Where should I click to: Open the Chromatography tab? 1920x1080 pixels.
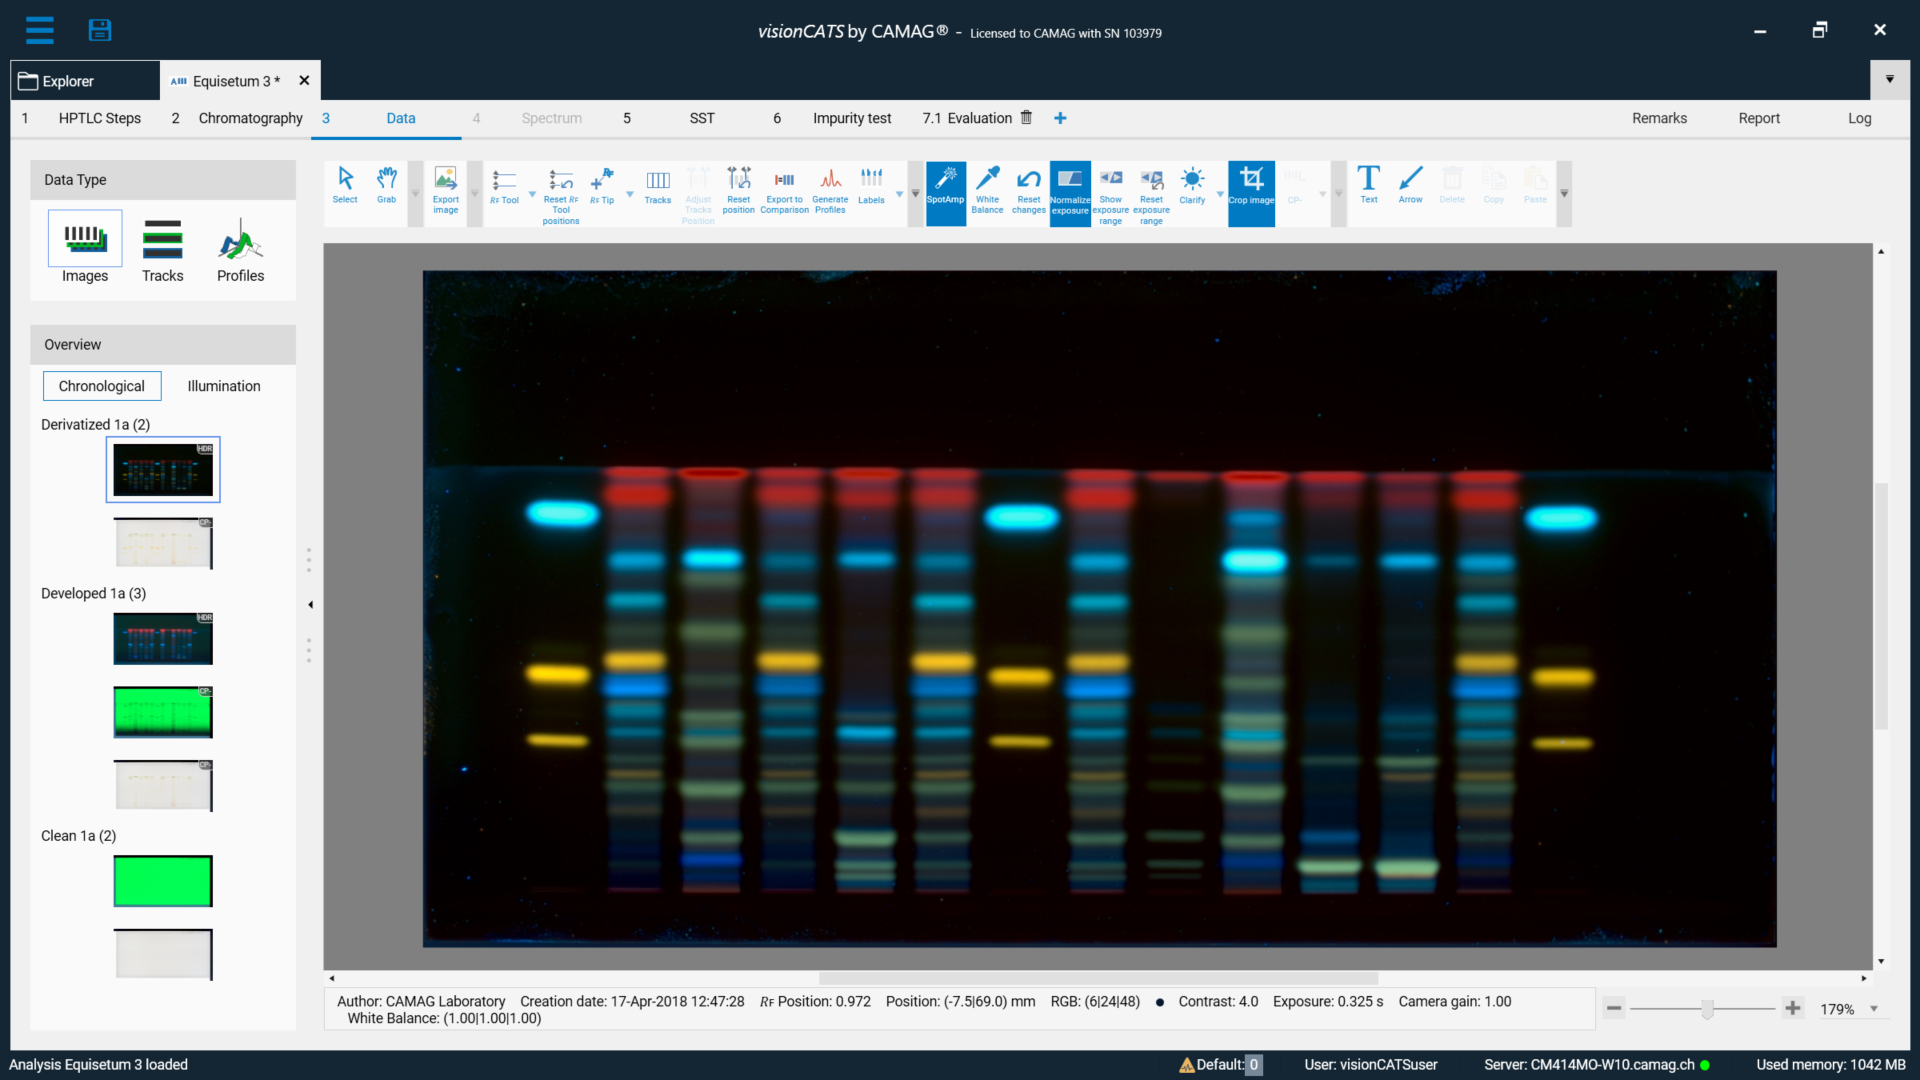(250, 118)
